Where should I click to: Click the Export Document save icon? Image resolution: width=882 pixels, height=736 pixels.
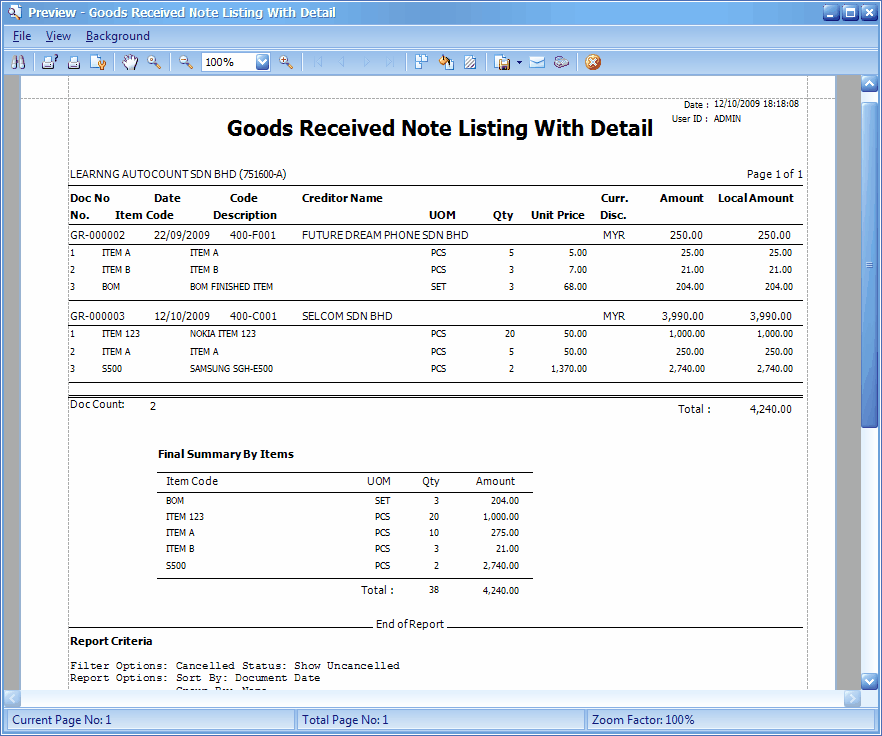tap(503, 62)
